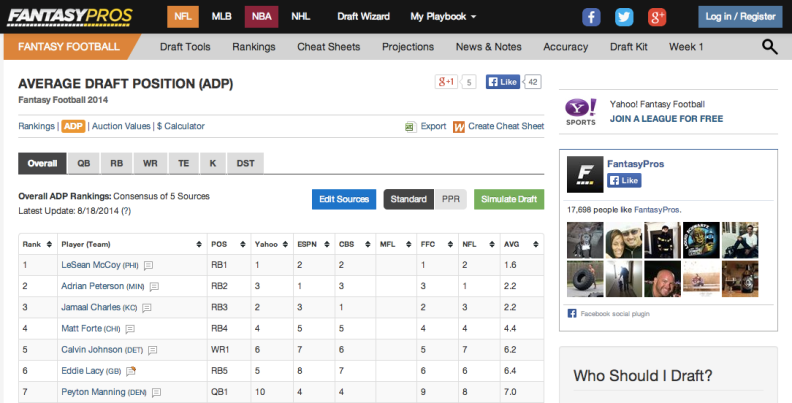Switch to PPR scoring
This screenshot has width=792, height=403.
pos(451,199)
